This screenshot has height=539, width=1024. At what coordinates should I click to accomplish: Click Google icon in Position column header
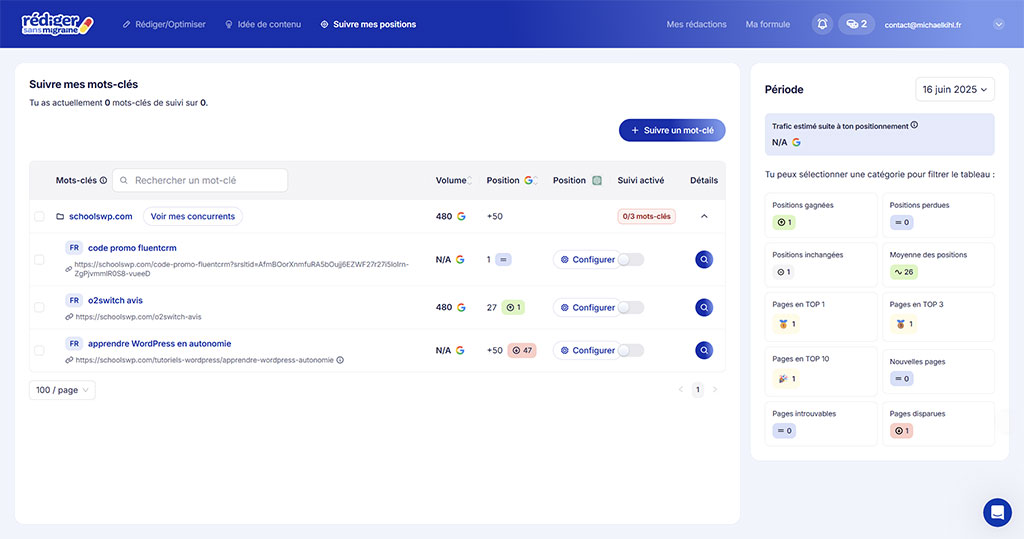pyautogui.click(x=528, y=180)
